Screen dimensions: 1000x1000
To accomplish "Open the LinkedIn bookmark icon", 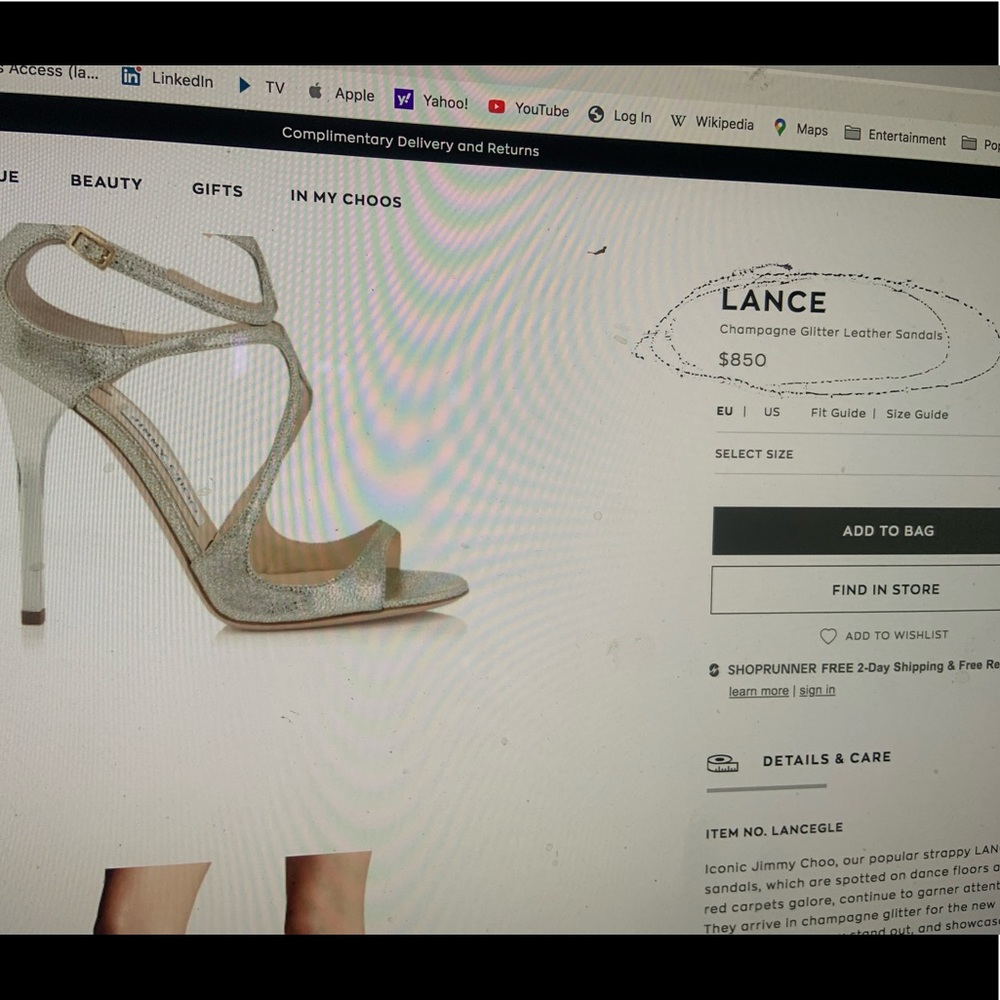I will (x=131, y=76).
